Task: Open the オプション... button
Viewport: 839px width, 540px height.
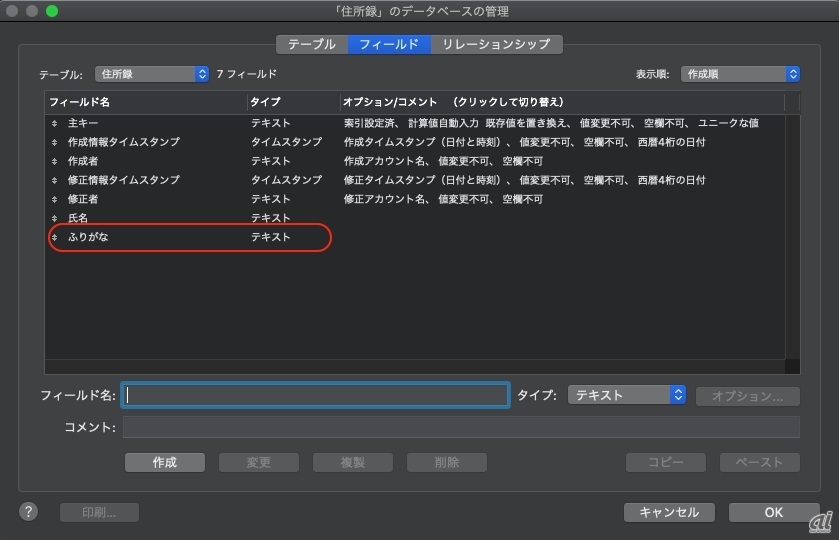Action: click(x=748, y=396)
